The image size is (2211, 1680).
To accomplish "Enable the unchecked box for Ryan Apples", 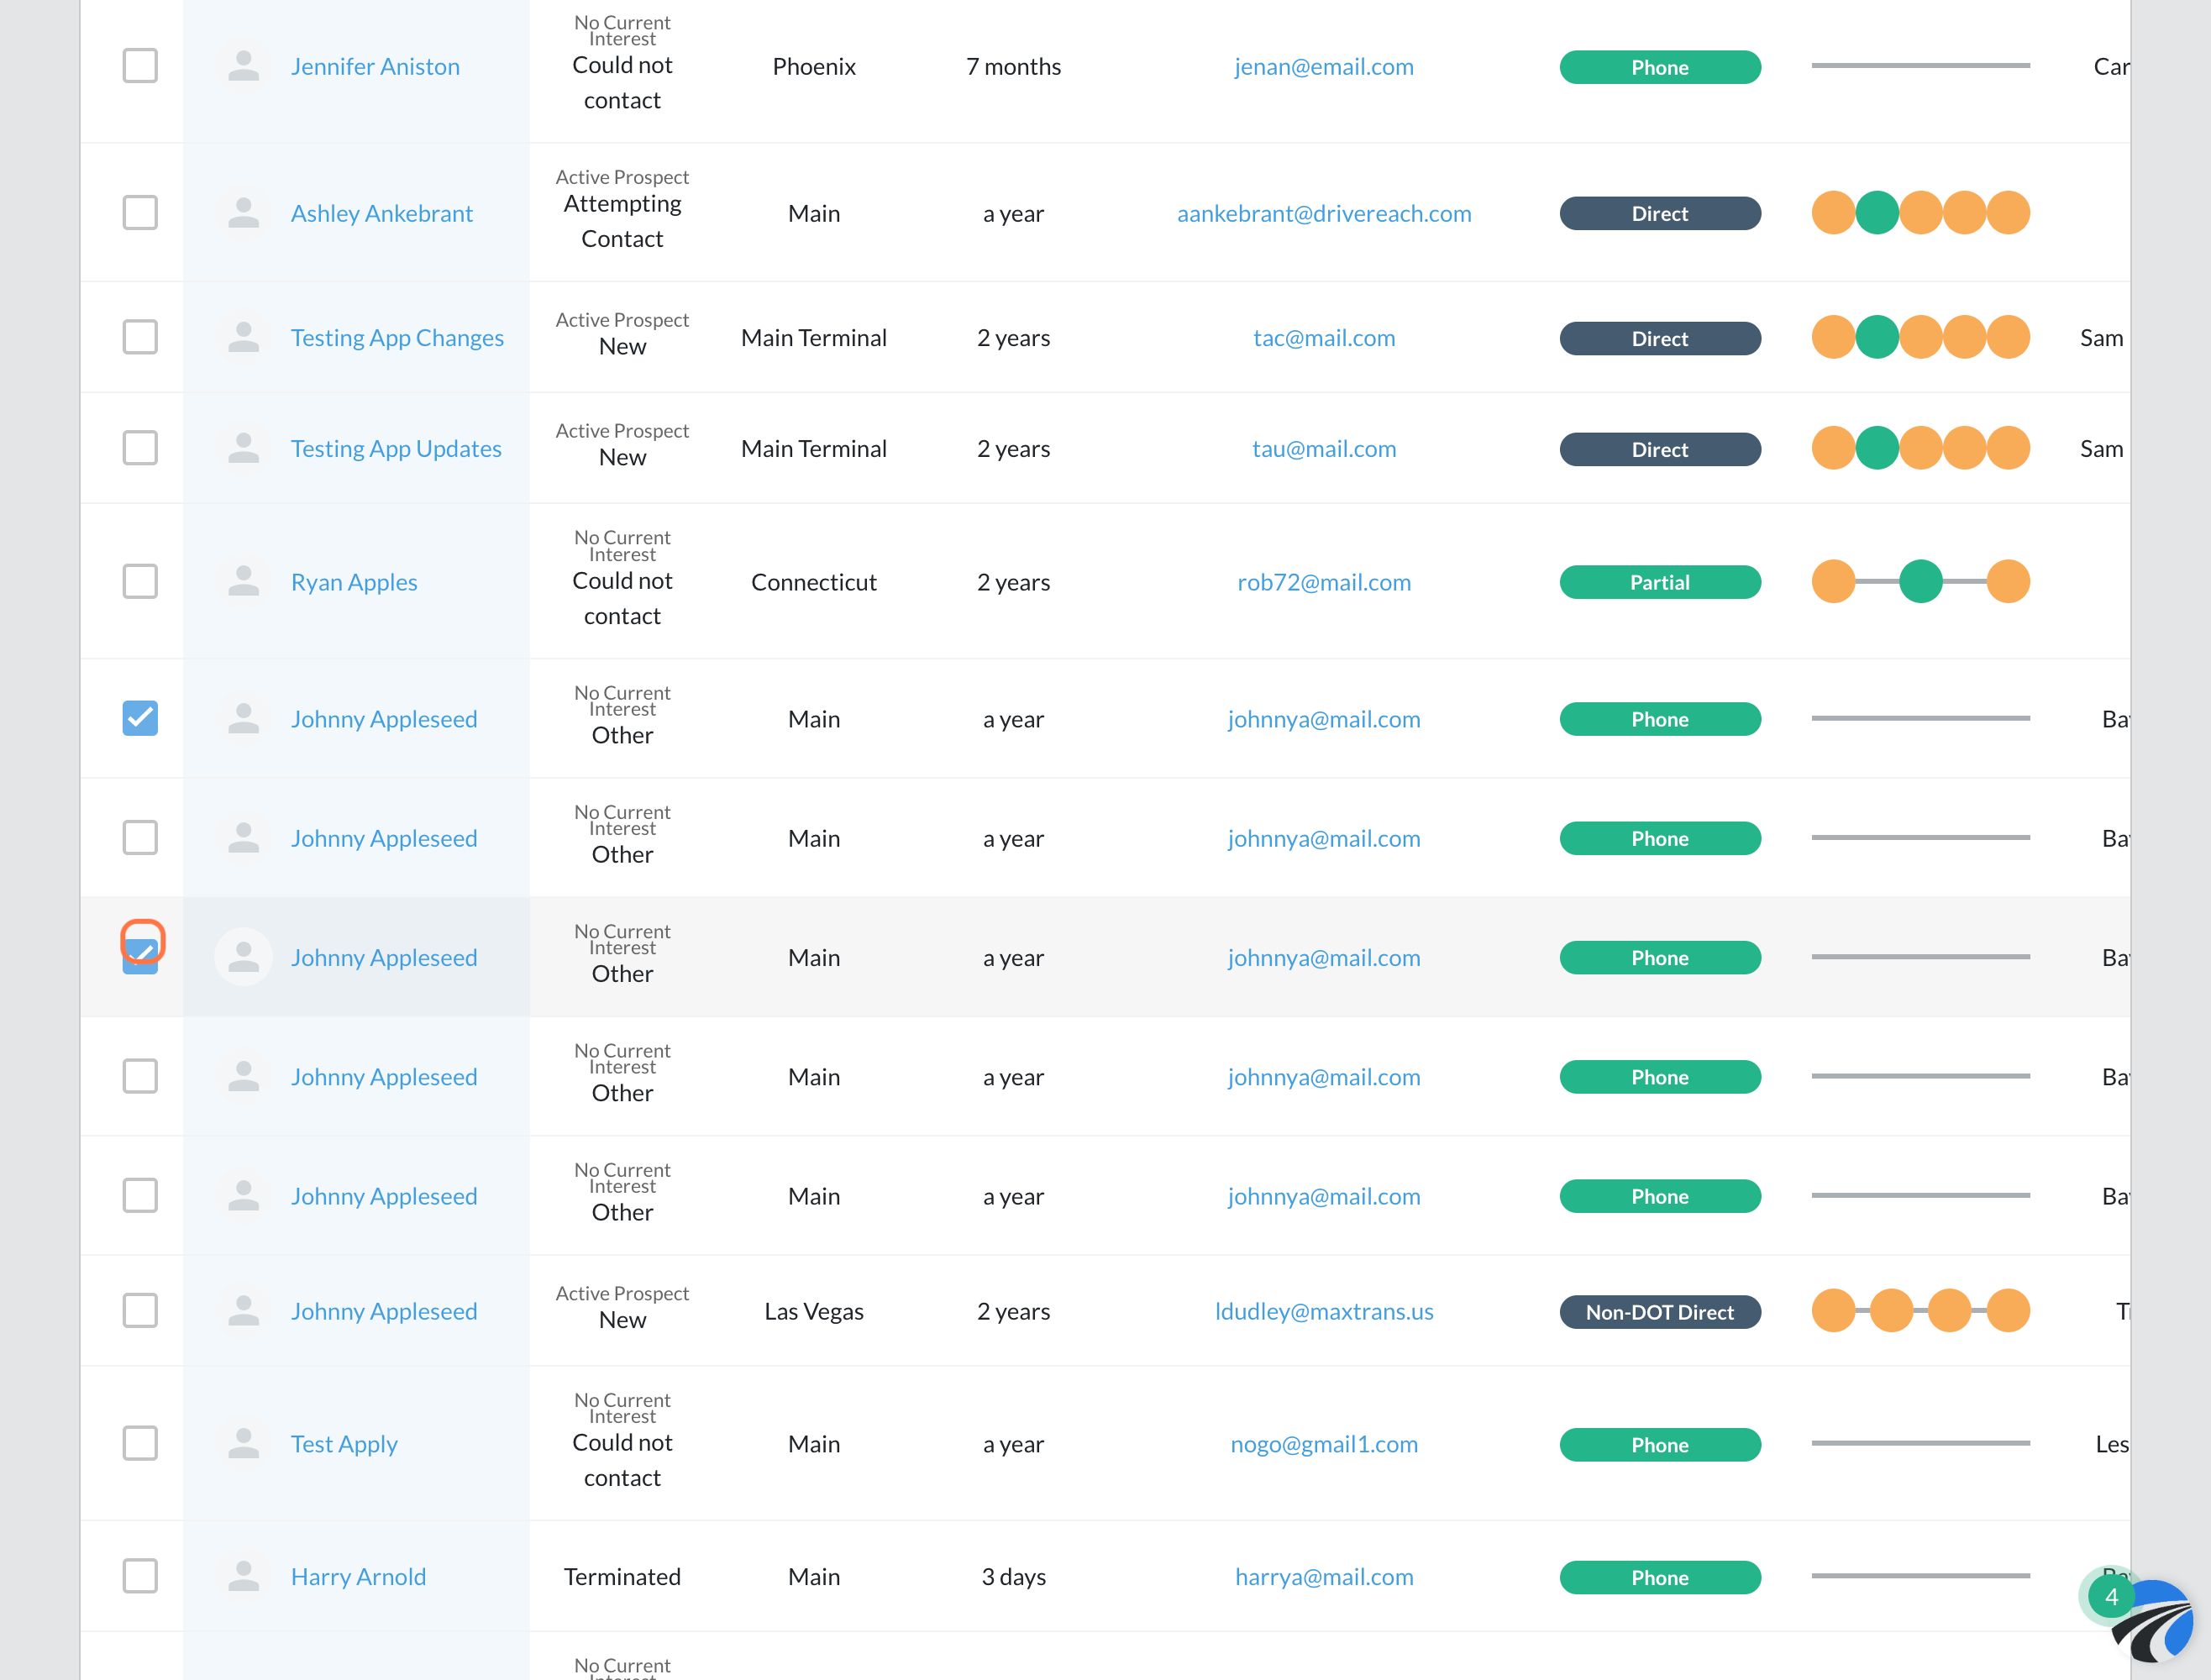I will pyautogui.click(x=139, y=580).
